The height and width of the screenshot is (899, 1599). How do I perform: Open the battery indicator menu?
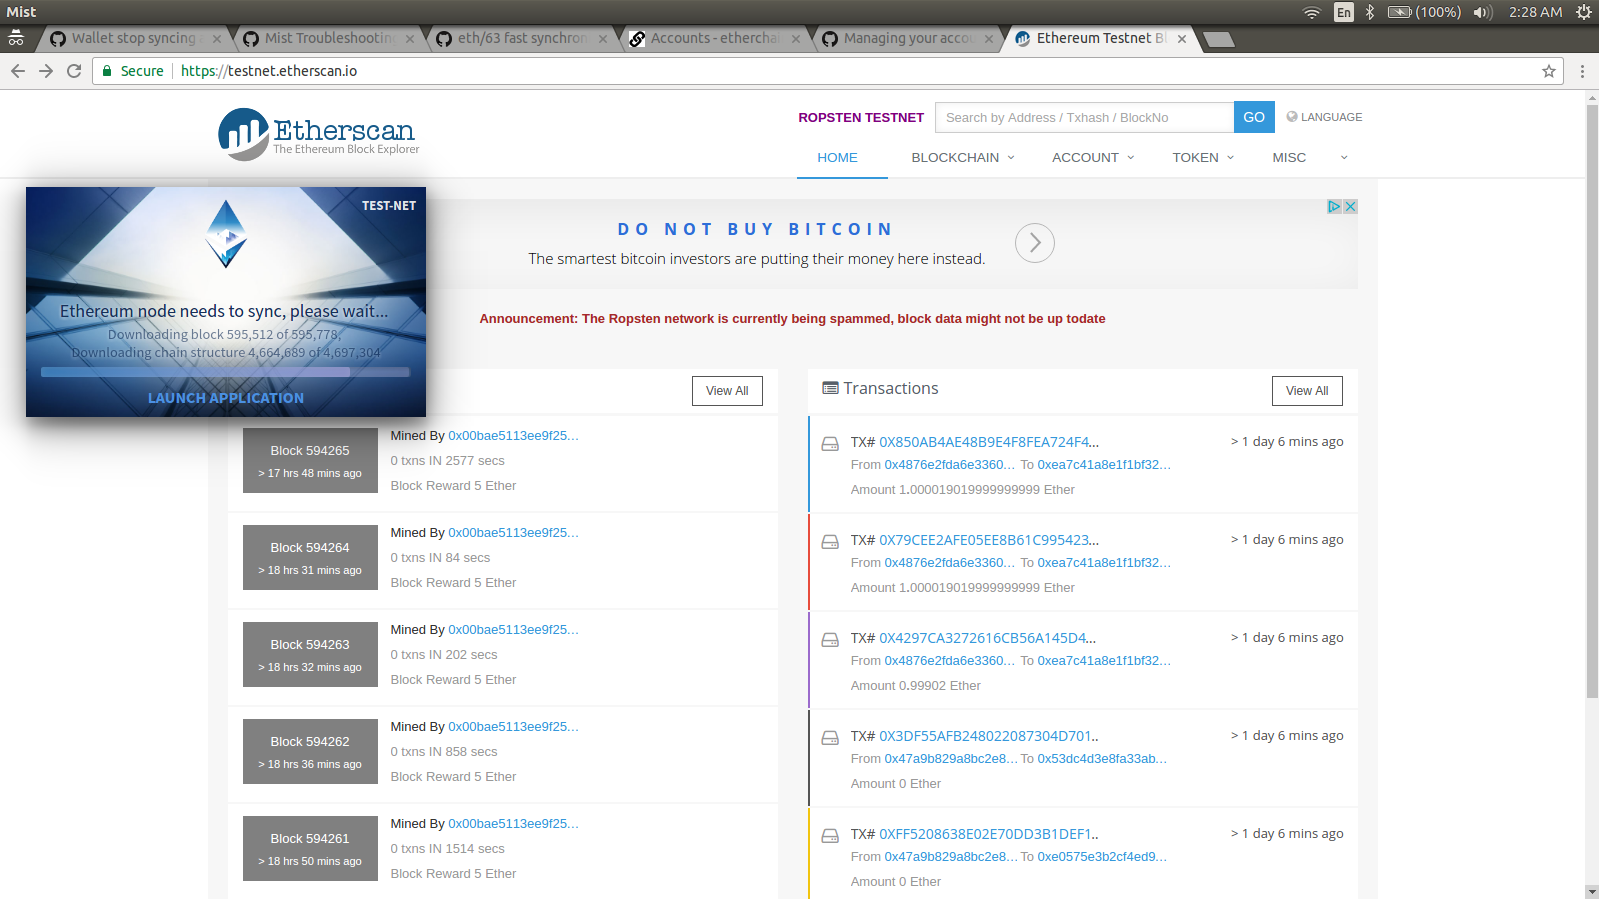[x=1424, y=12]
